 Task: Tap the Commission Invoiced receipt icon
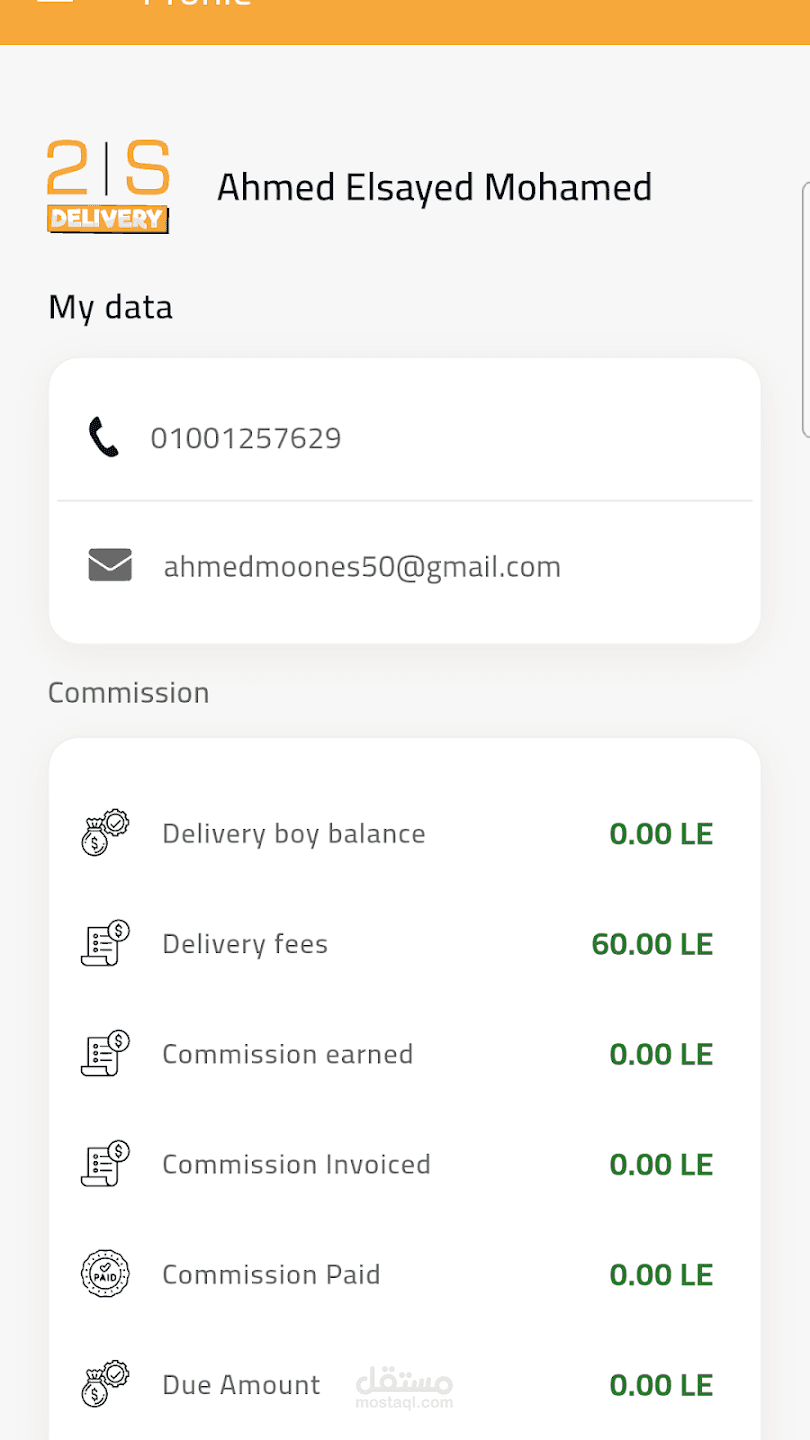point(105,1164)
